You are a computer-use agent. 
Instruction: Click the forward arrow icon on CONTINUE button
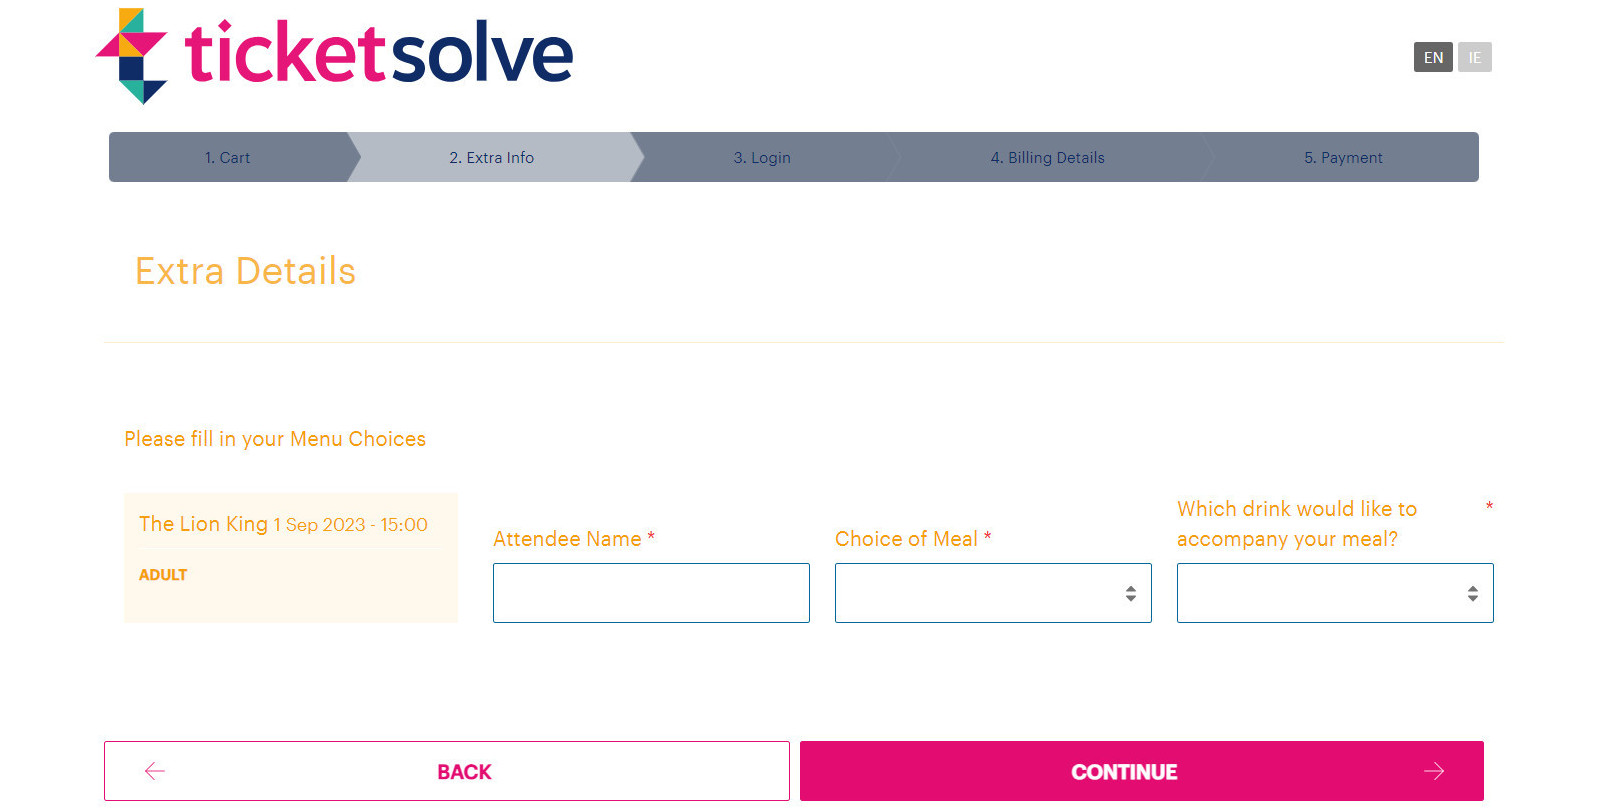coord(1435,770)
